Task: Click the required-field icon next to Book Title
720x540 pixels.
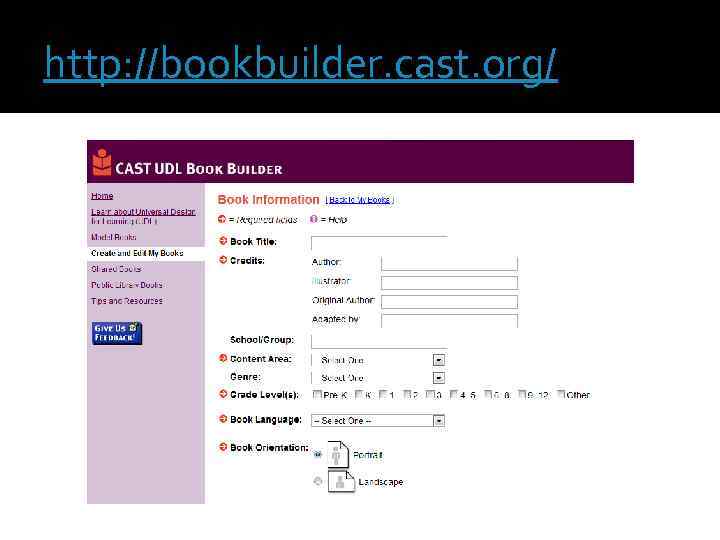Action: pos(223,241)
